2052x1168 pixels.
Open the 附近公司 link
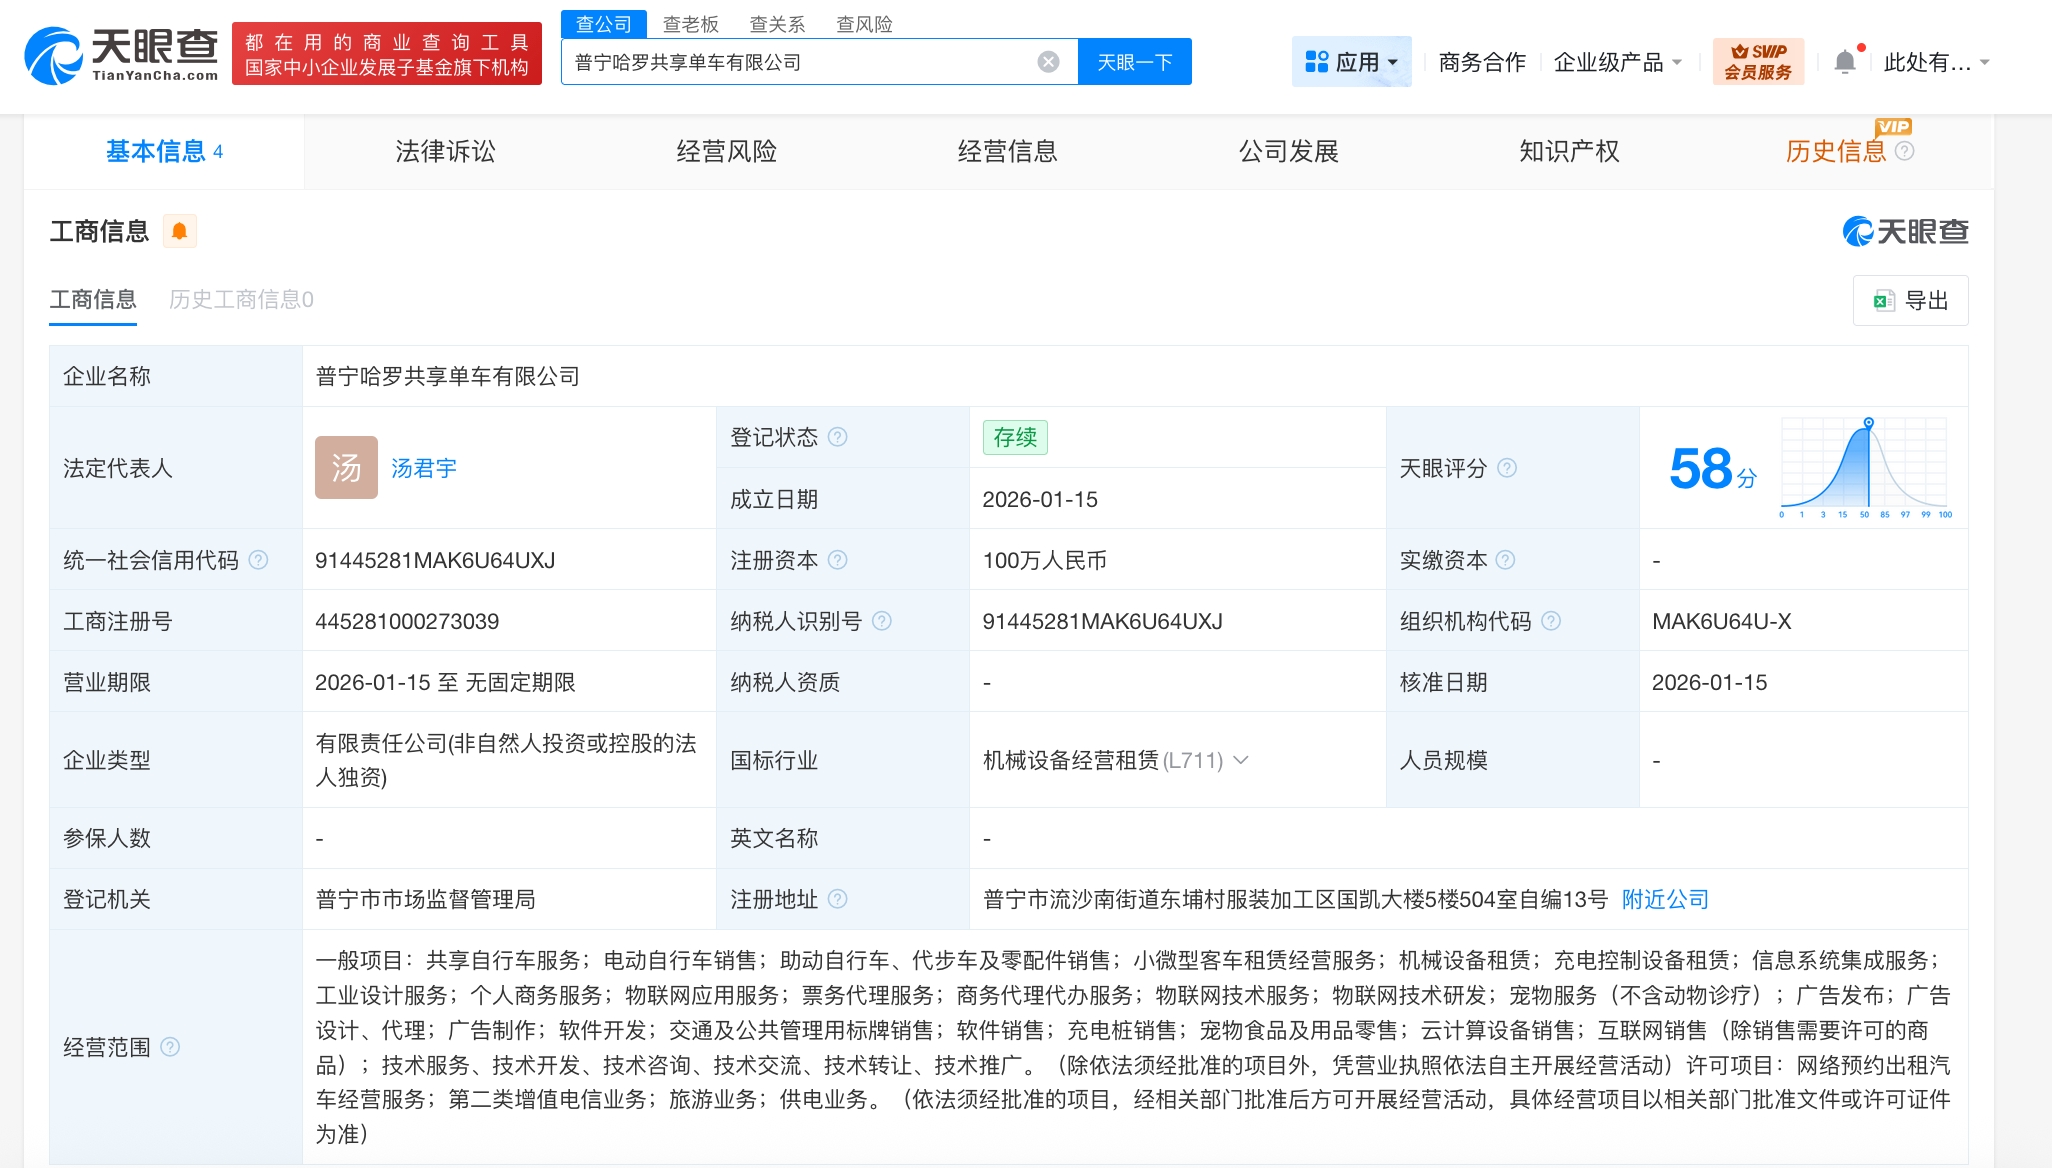(x=1665, y=899)
